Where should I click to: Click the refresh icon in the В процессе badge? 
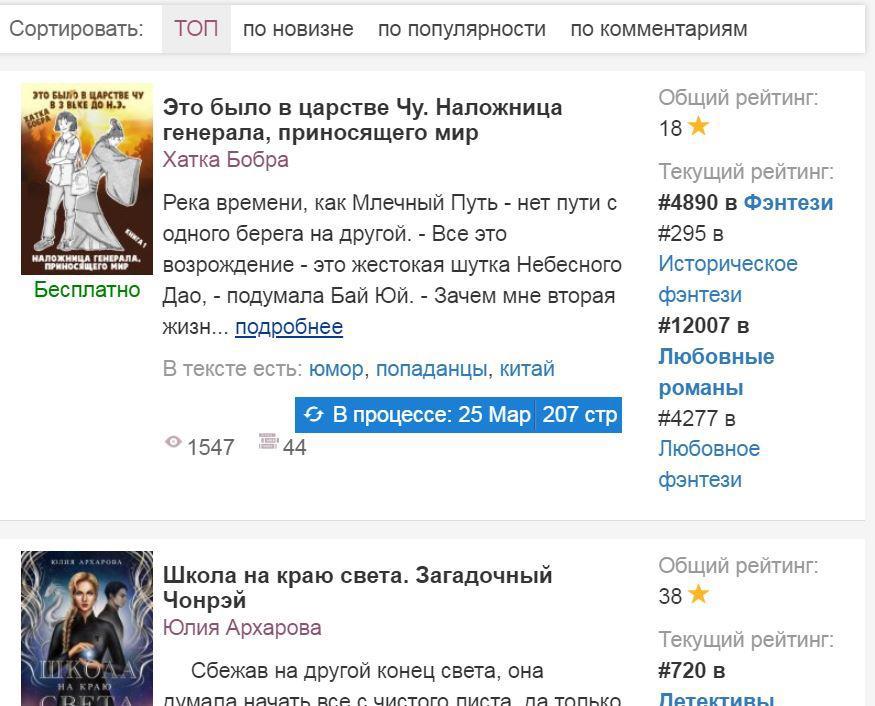click(314, 415)
